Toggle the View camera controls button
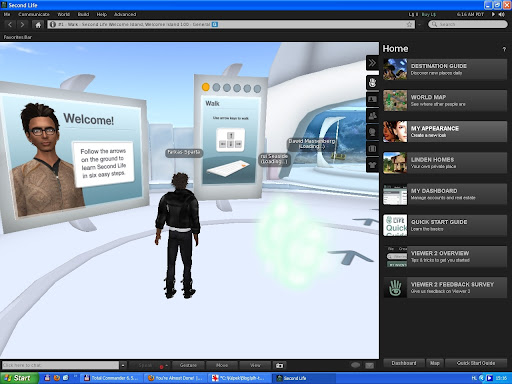 click(x=255, y=365)
